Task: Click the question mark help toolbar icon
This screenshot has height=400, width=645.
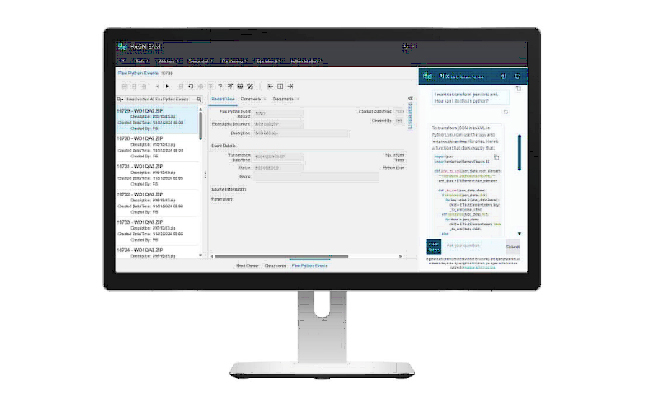Action: (x=220, y=86)
